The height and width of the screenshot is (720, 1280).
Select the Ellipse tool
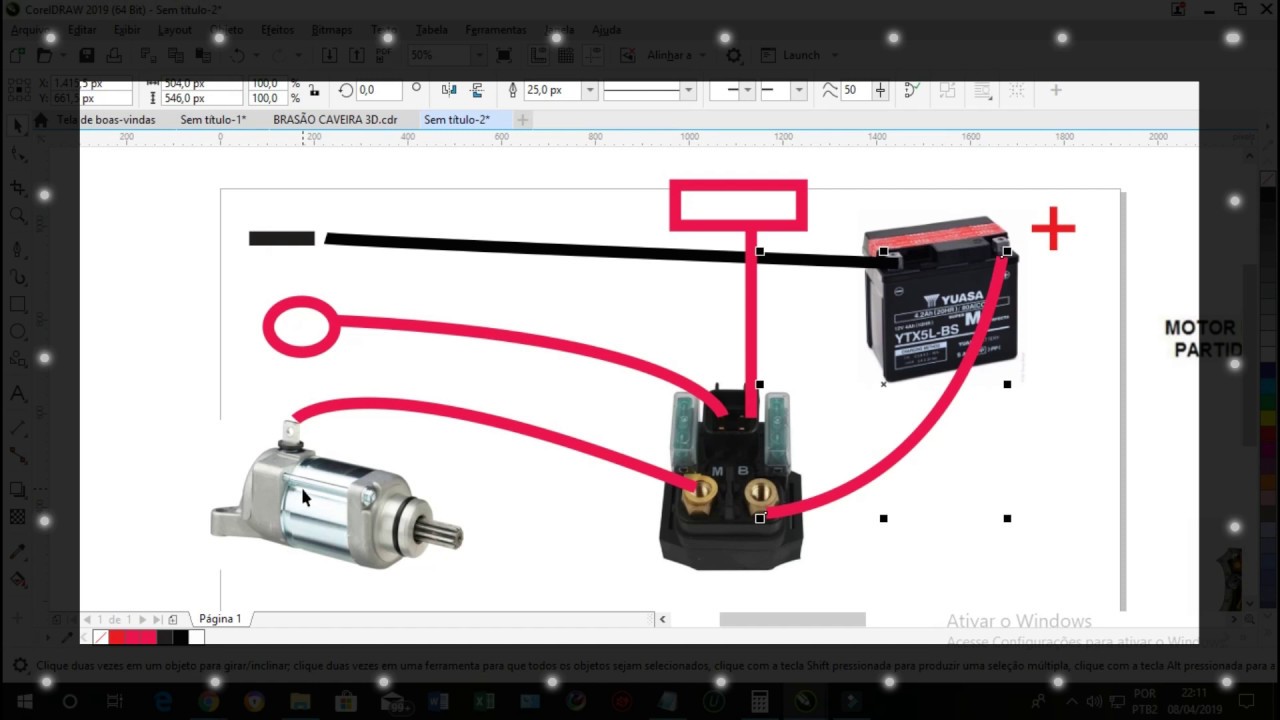[x=18, y=332]
